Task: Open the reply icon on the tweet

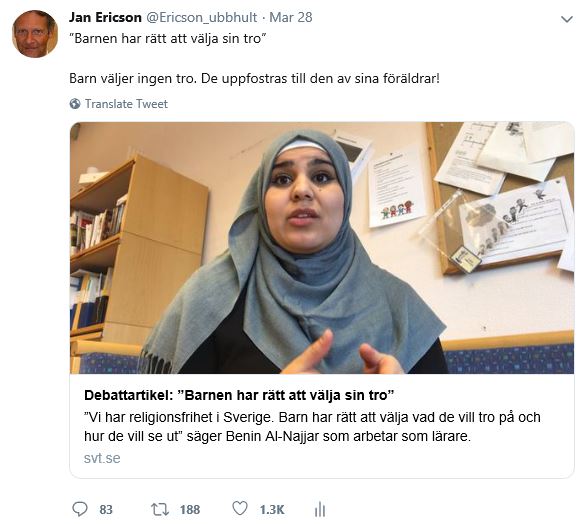Action: 79,509
